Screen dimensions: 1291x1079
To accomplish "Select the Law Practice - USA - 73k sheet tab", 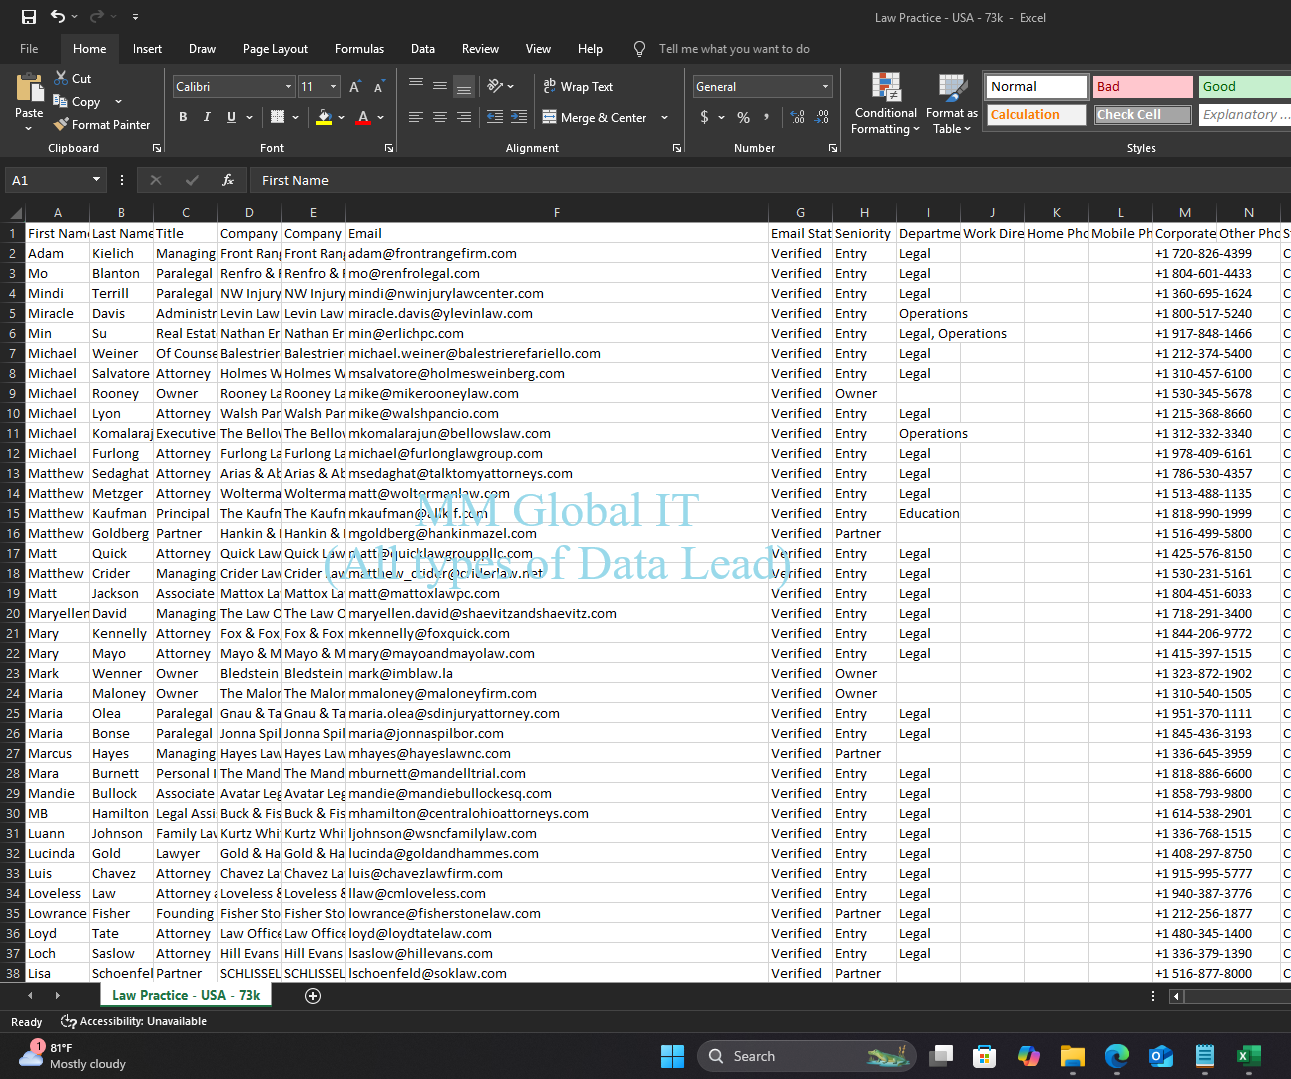I will 186,995.
